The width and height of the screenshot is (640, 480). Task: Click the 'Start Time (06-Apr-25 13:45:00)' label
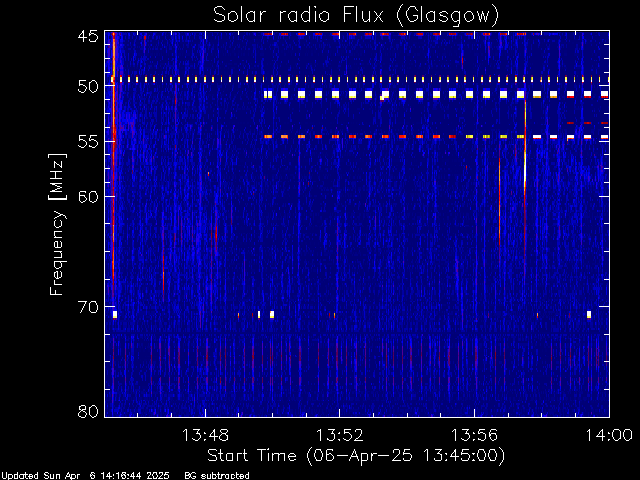(356, 456)
